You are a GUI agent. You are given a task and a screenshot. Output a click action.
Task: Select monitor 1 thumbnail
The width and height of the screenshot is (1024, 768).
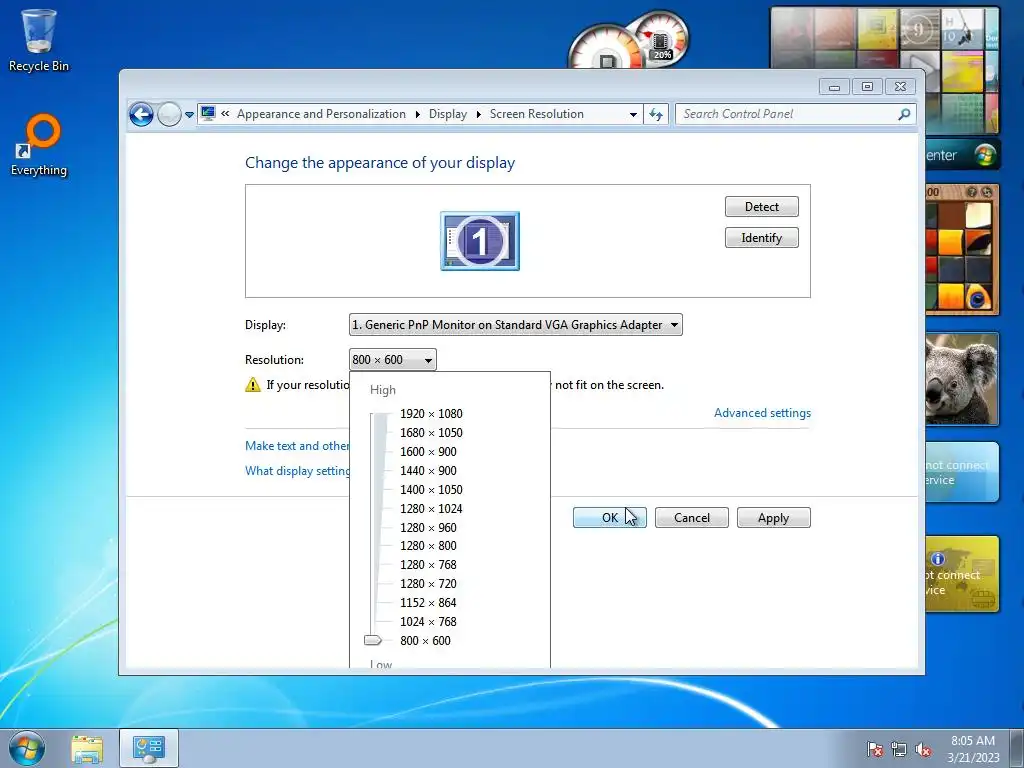click(x=480, y=241)
